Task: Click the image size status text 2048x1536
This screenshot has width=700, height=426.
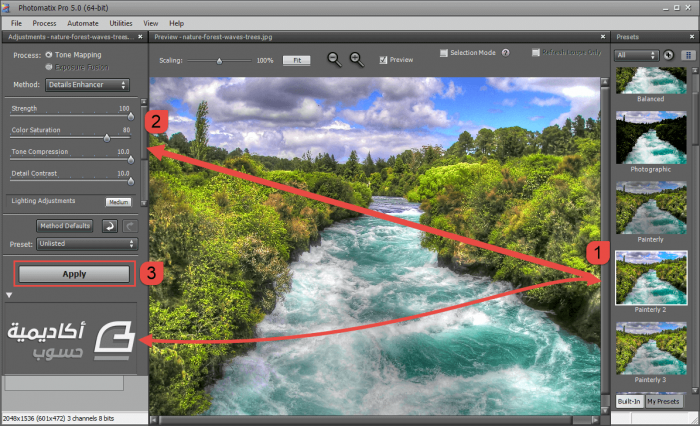Action: point(58,418)
